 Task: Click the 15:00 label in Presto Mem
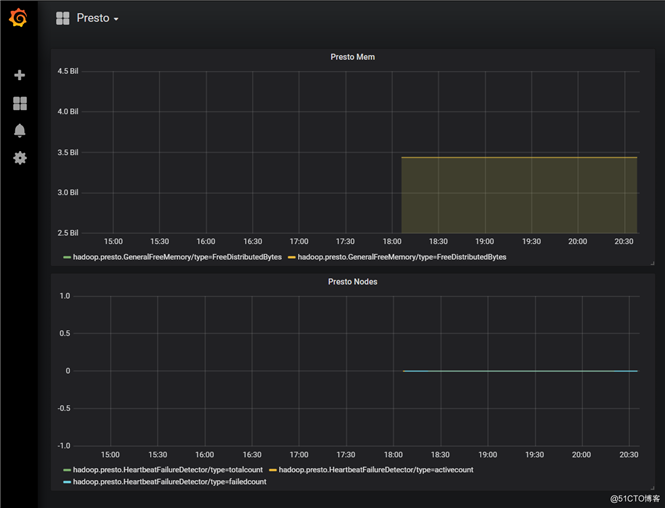[113, 241]
